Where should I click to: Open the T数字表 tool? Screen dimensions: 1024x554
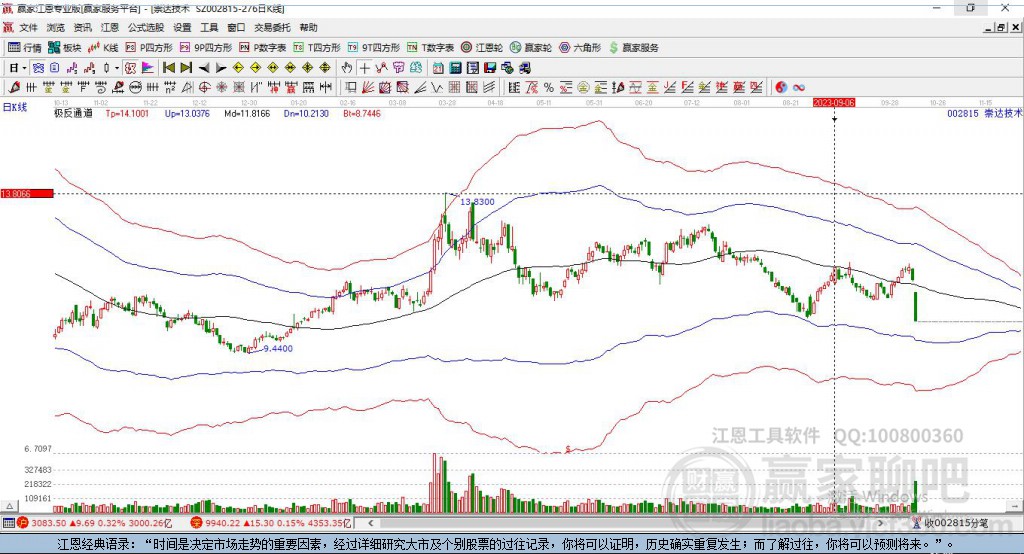(430, 48)
